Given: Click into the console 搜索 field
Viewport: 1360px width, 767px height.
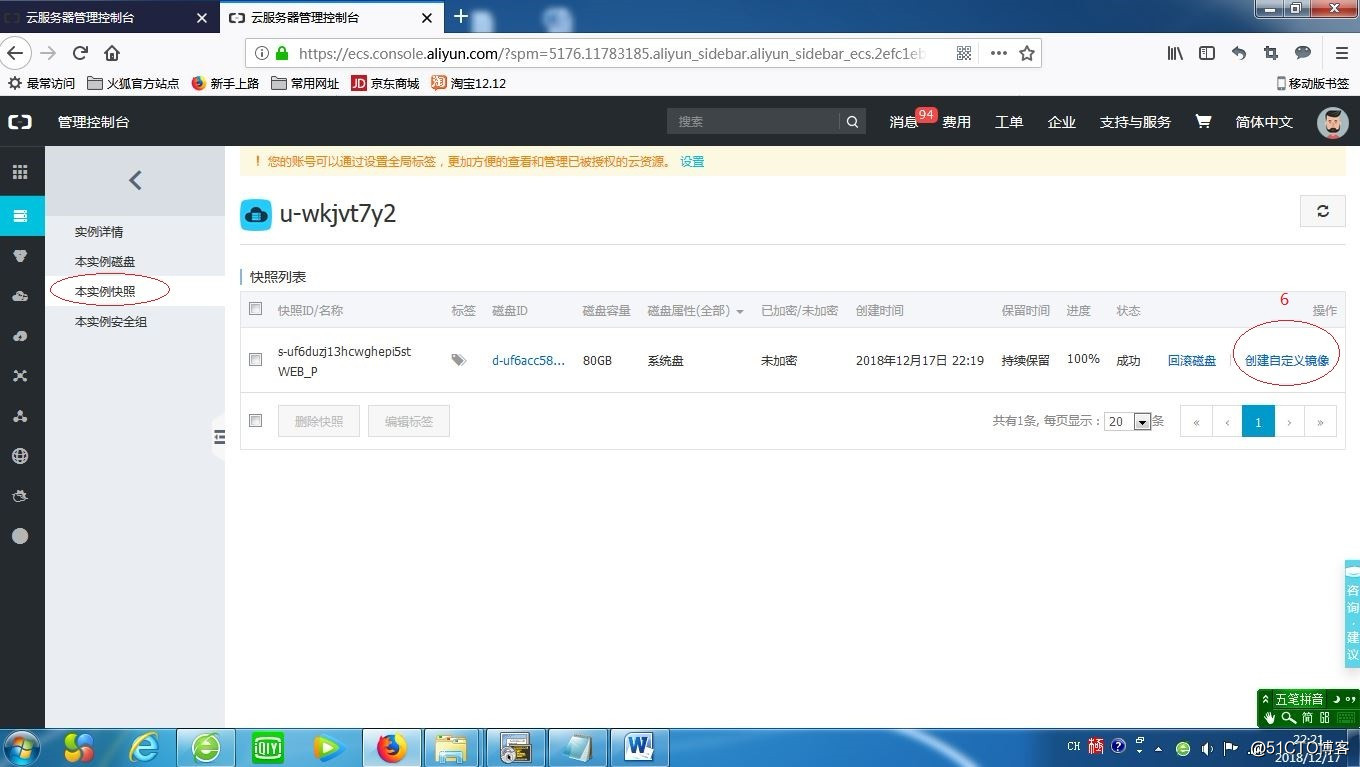Looking at the screenshot, I should coord(753,122).
